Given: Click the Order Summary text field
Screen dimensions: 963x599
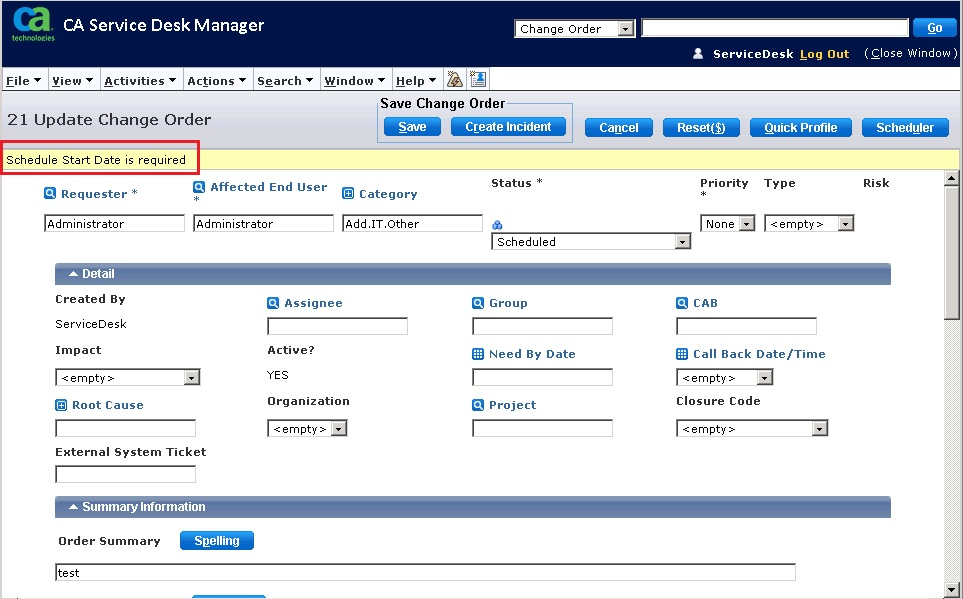Looking at the screenshot, I should tap(425, 573).
